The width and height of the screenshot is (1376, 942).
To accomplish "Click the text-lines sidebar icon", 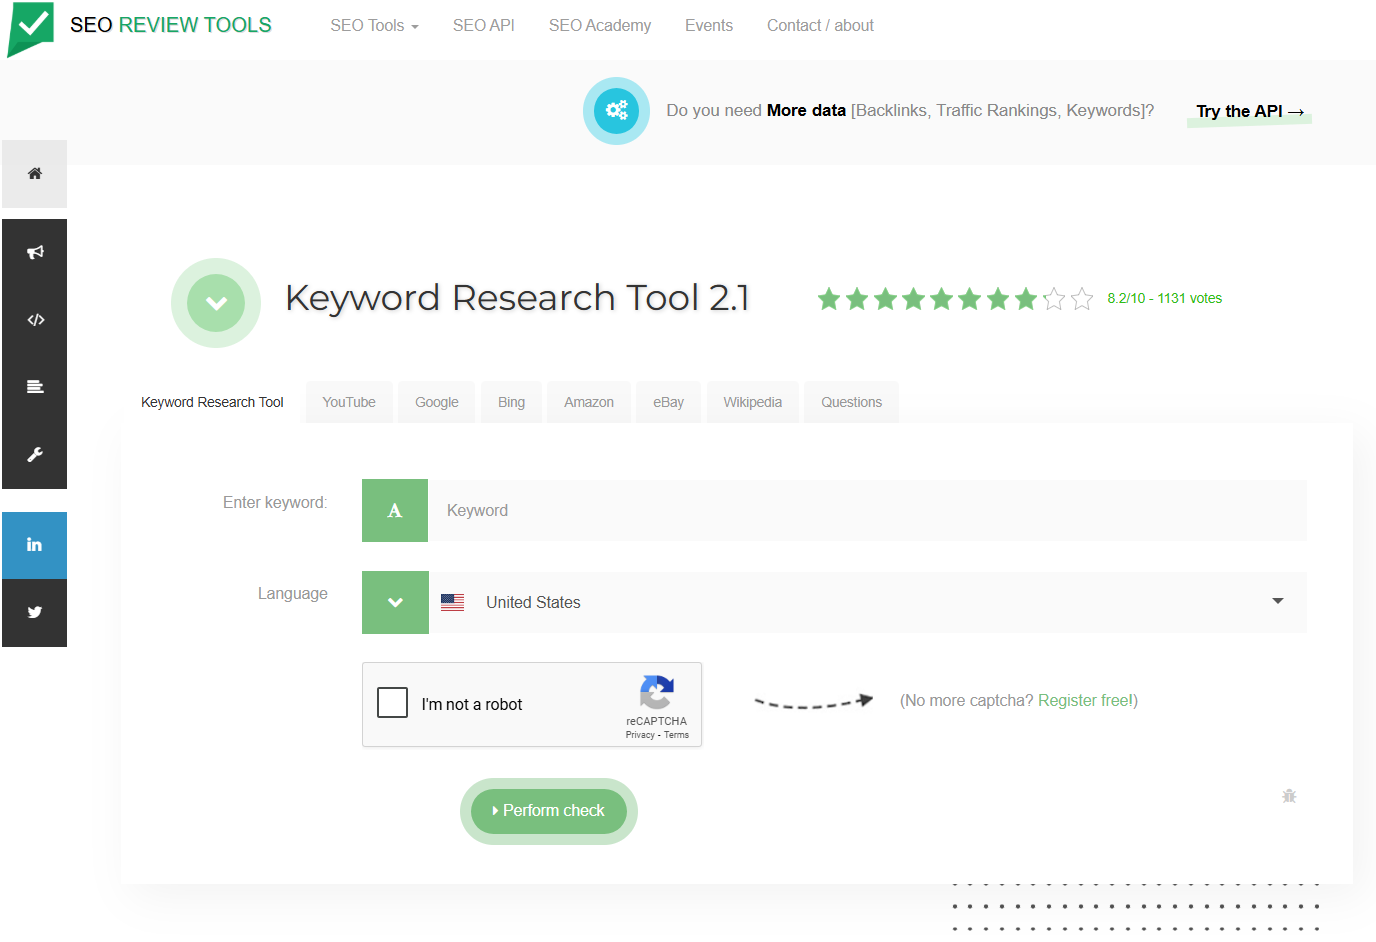I will coord(34,387).
